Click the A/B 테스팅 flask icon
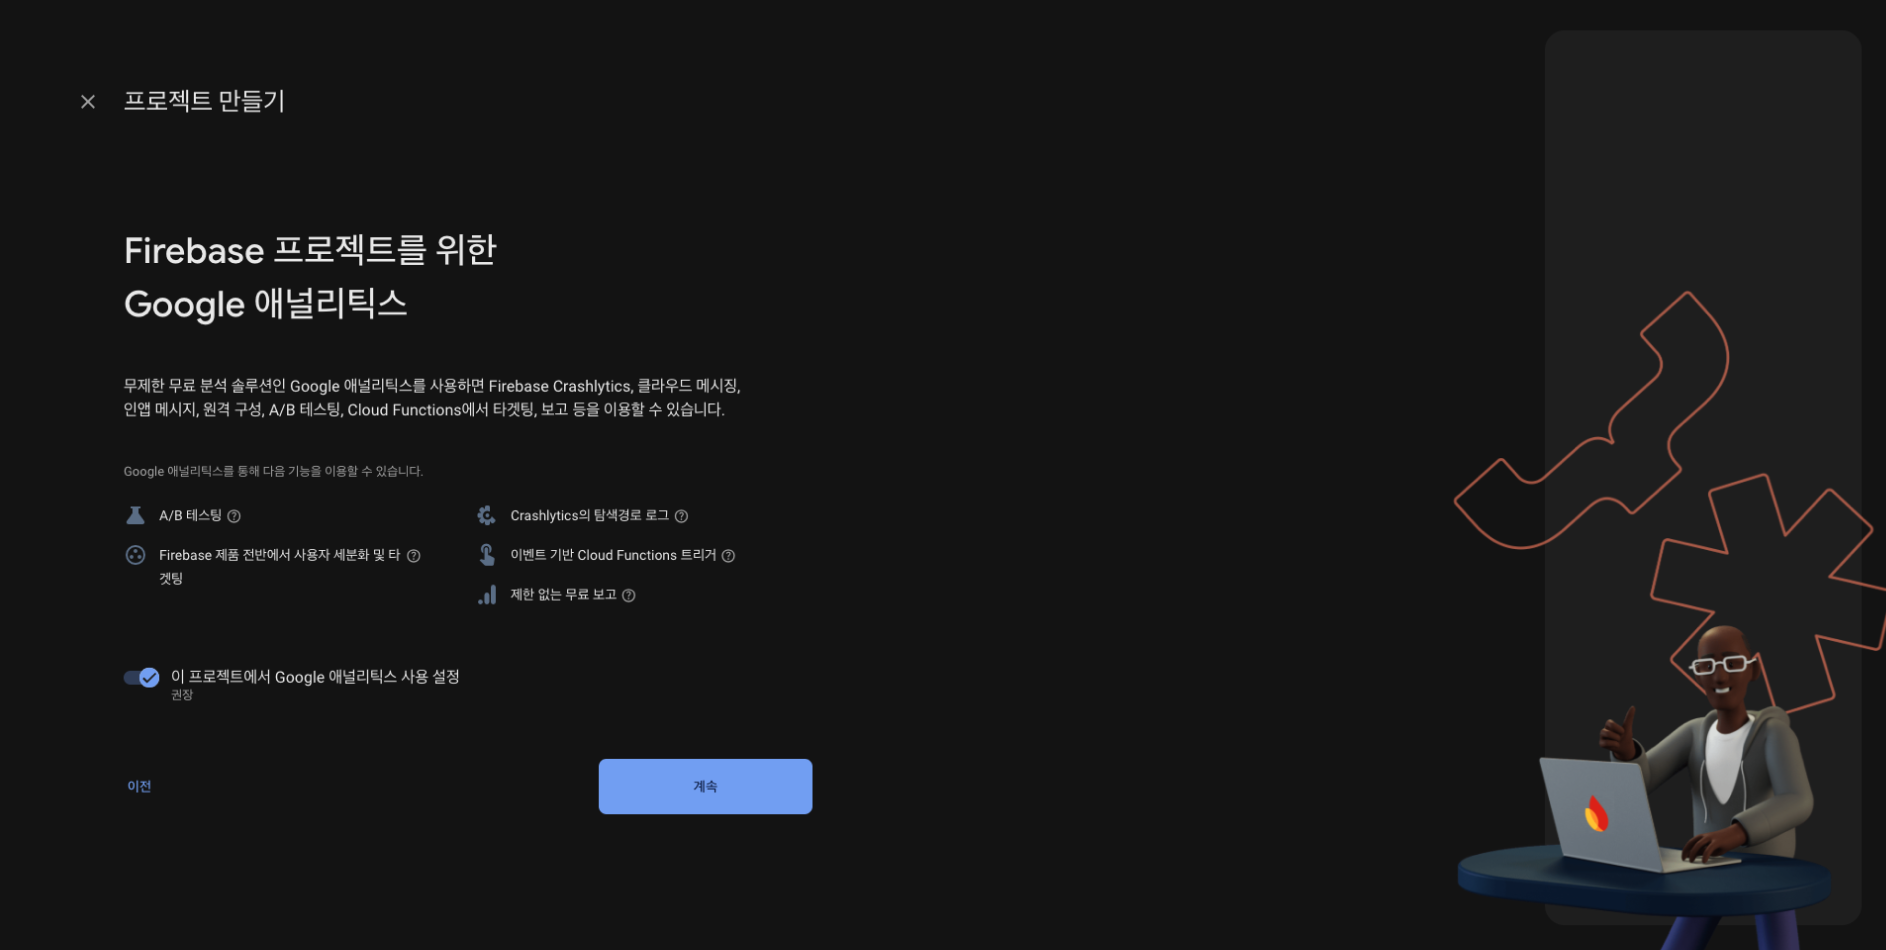This screenshot has width=1886, height=950. (135, 515)
